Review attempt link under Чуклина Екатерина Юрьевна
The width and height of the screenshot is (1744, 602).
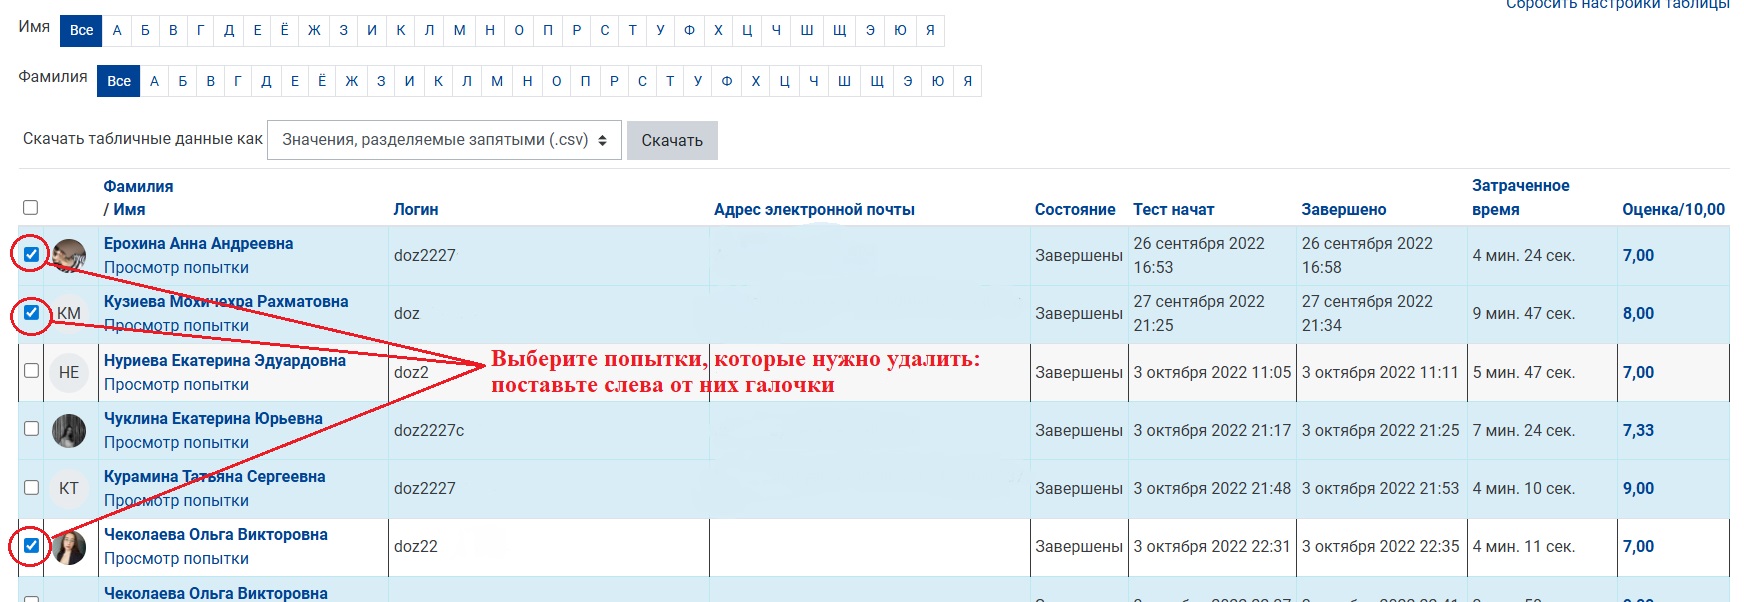176,442
